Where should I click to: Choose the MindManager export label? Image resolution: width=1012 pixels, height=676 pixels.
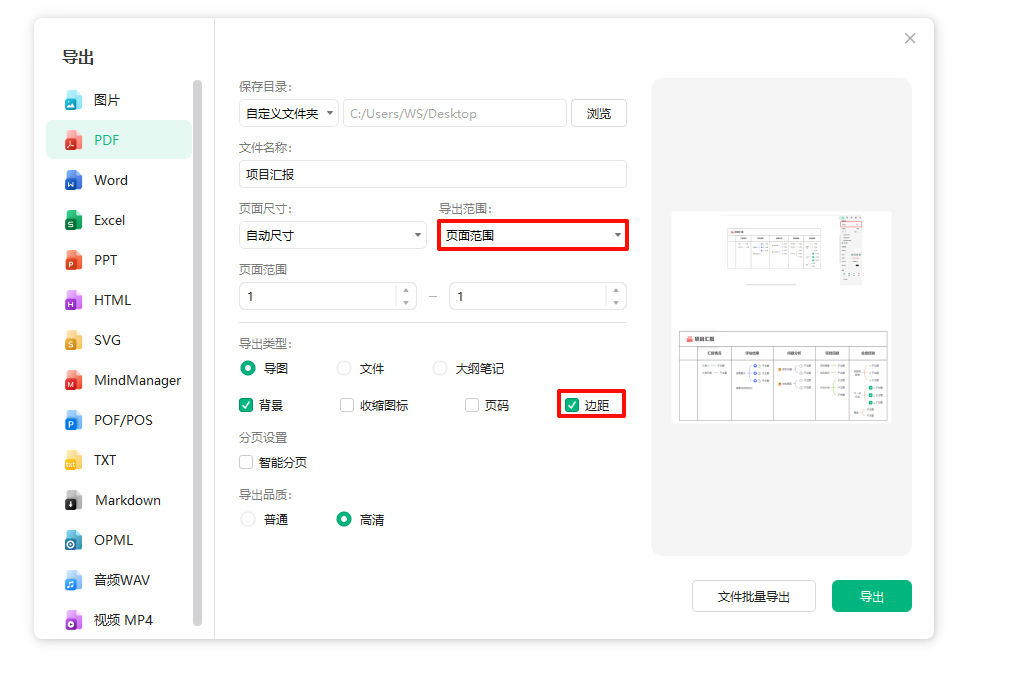pyautogui.click(x=137, y=380)
